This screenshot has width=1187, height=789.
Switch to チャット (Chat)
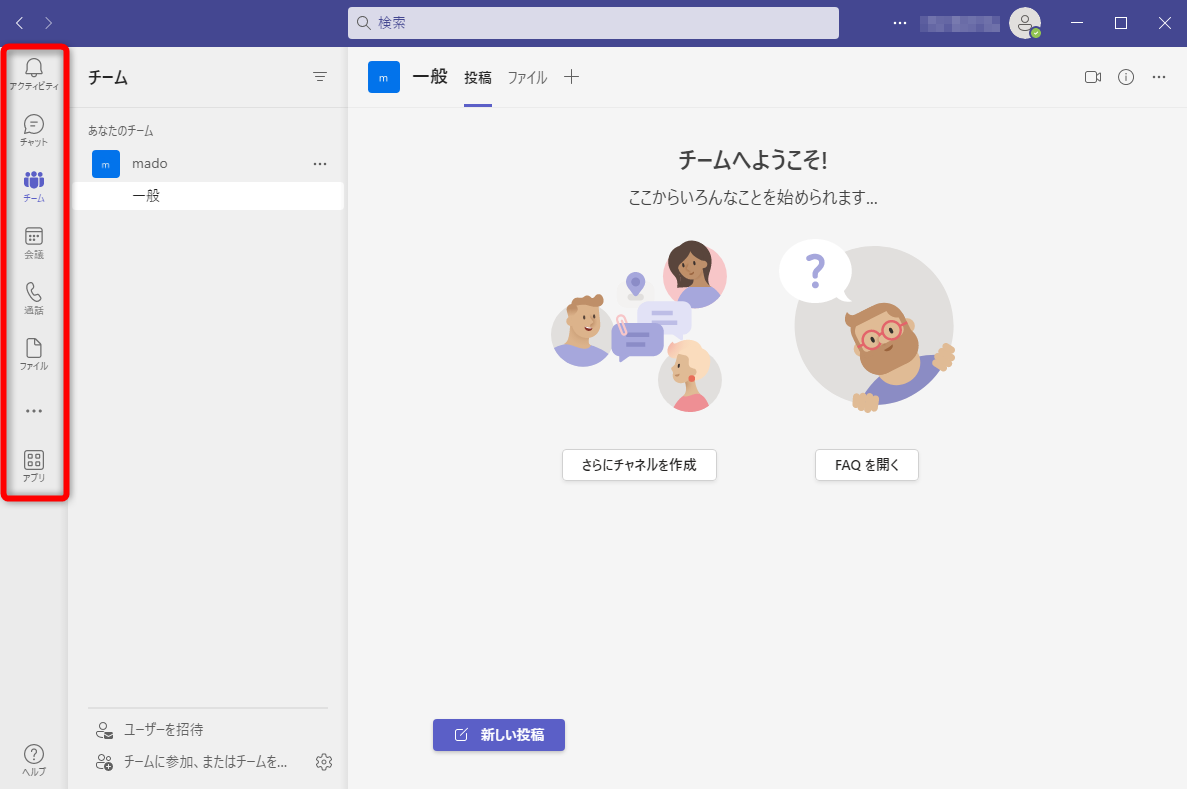pos(33,130)
